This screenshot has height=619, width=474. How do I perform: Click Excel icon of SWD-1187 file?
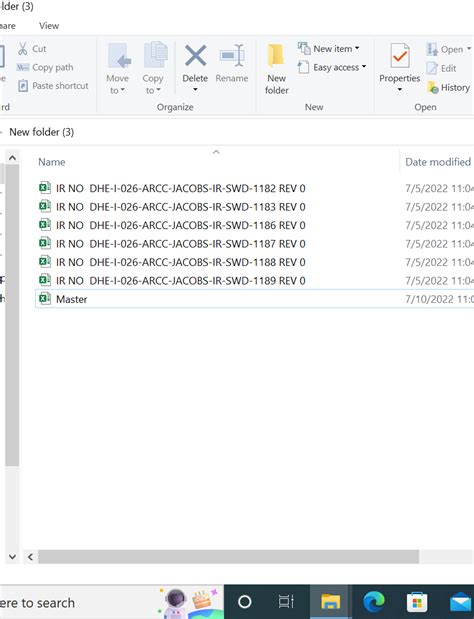coord(45,244)
